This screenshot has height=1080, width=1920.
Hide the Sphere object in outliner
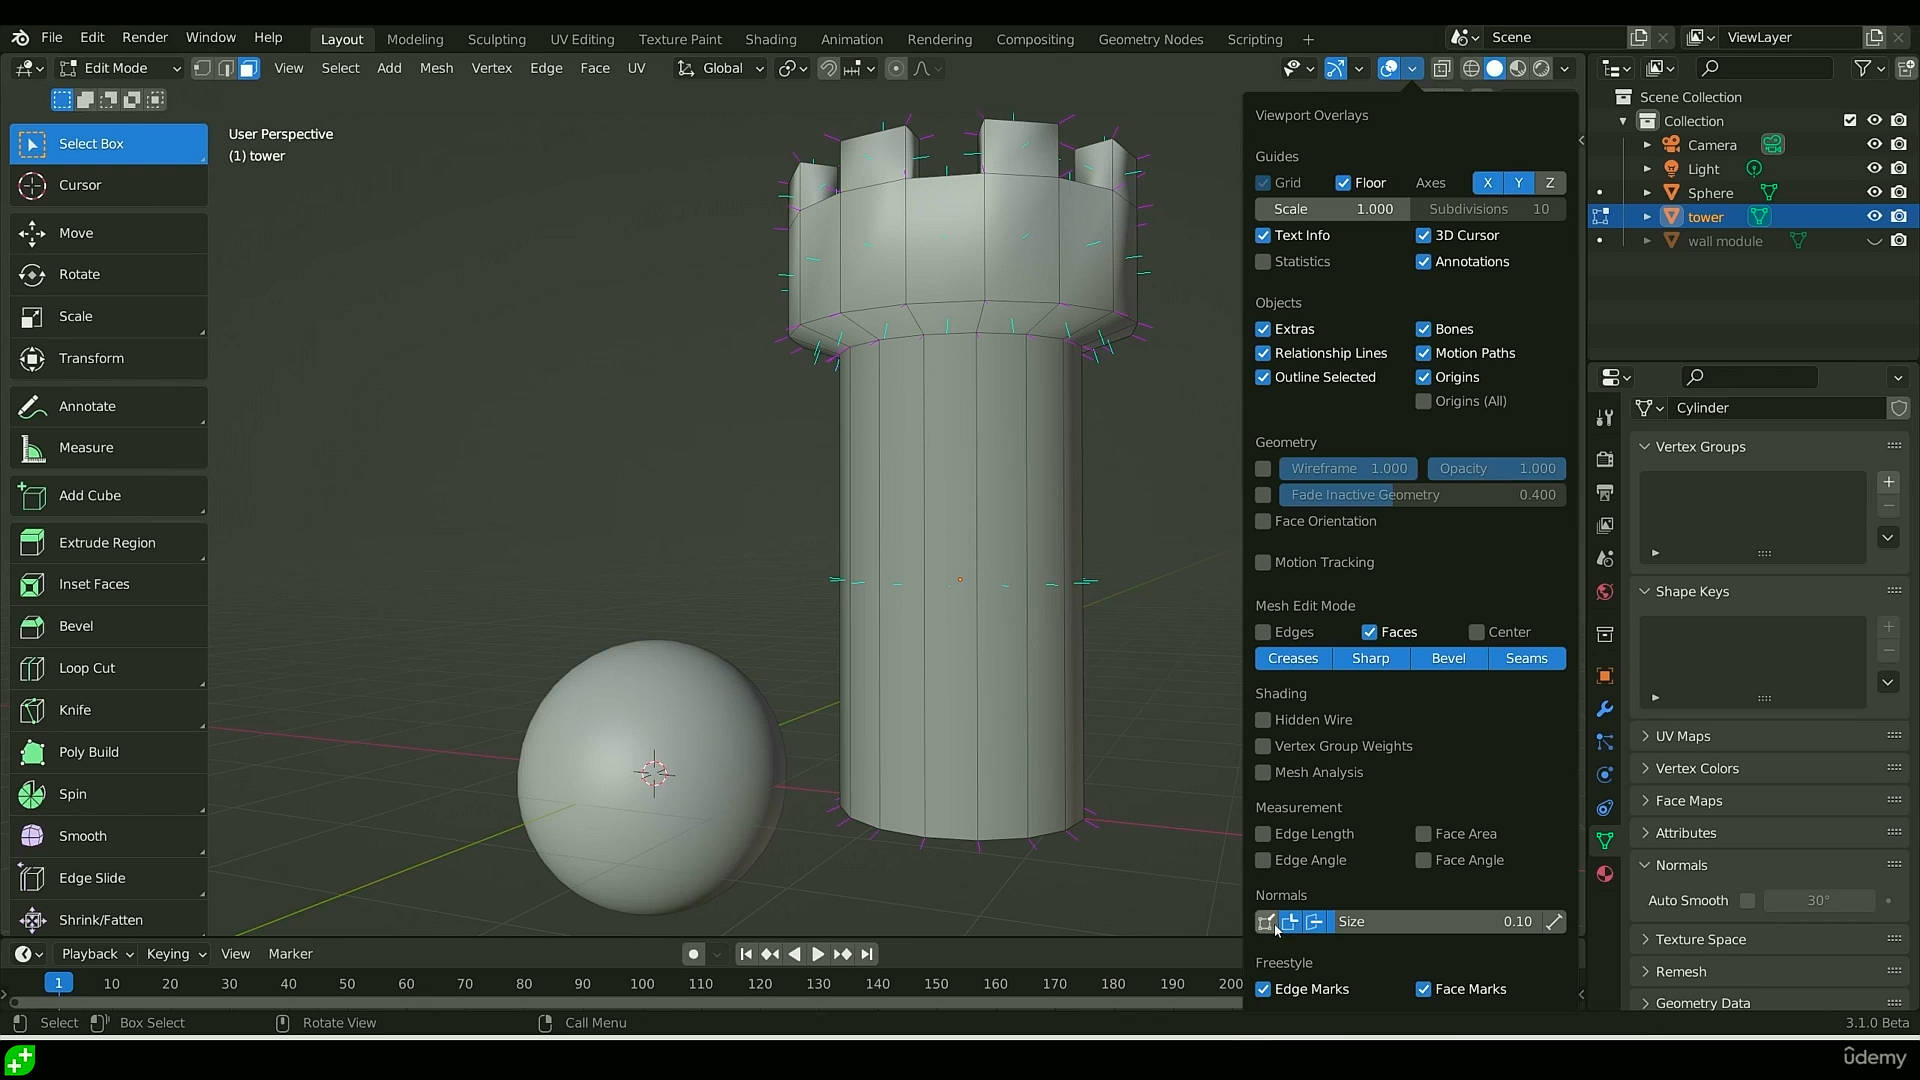point(1874,193)
